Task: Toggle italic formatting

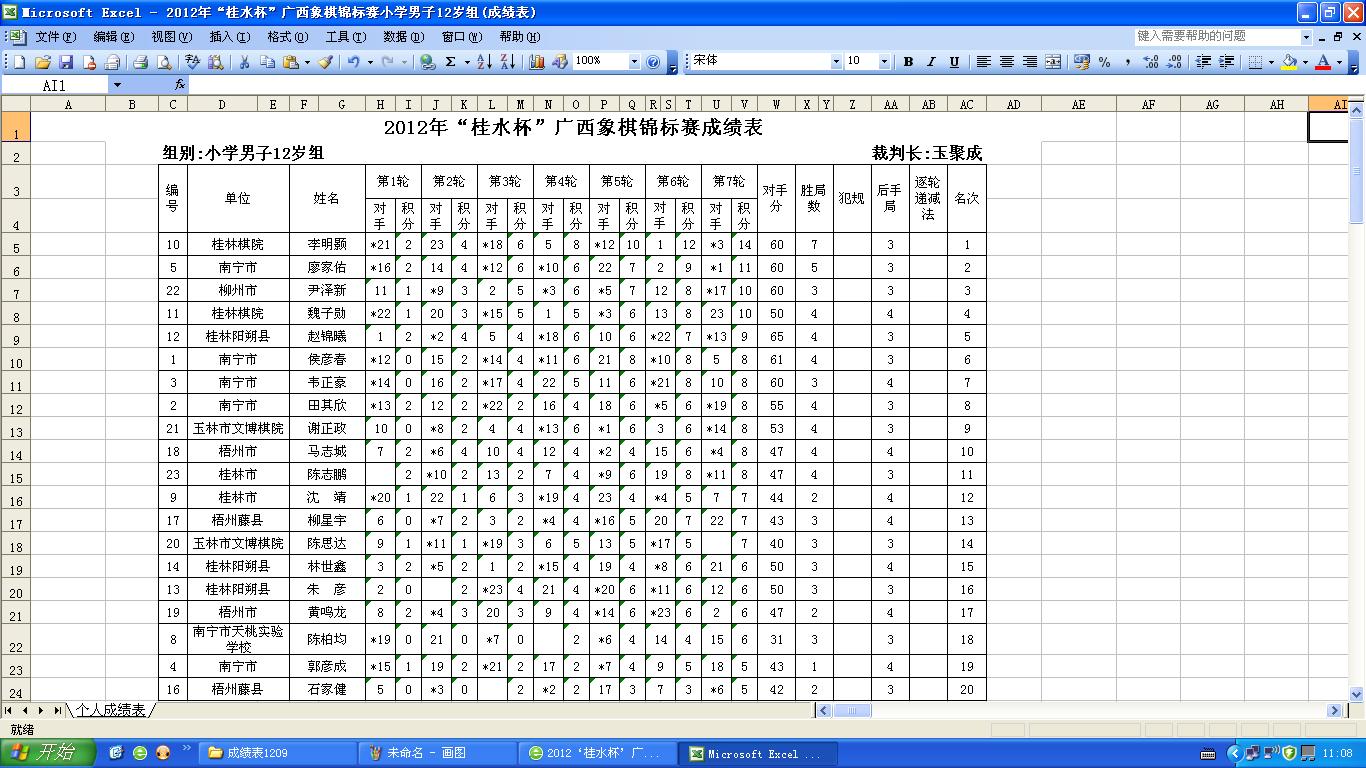Action: 931,61
